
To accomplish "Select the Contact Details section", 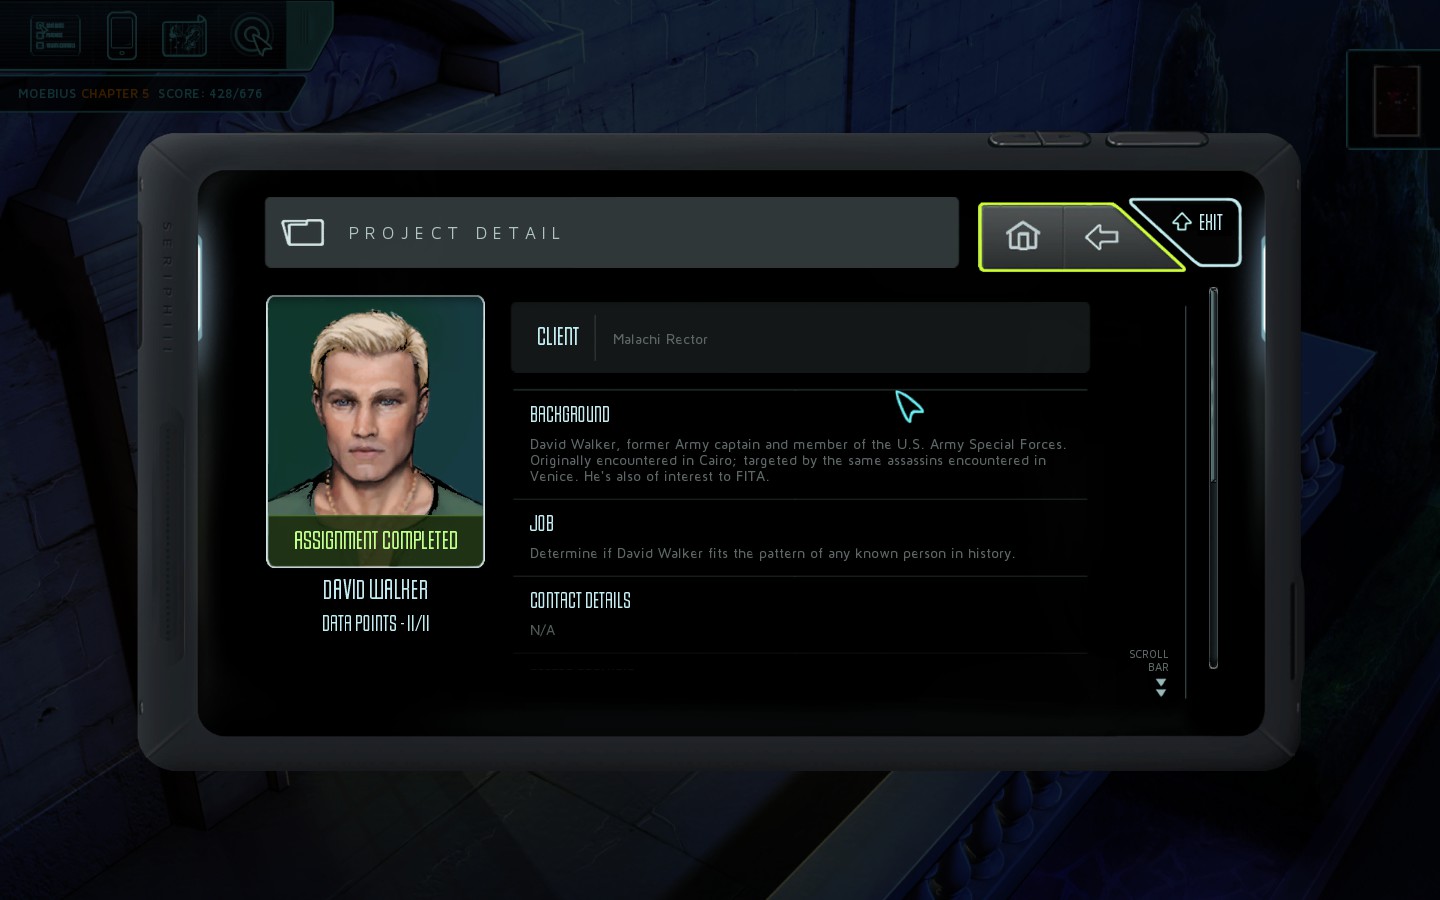I will 799,615.
